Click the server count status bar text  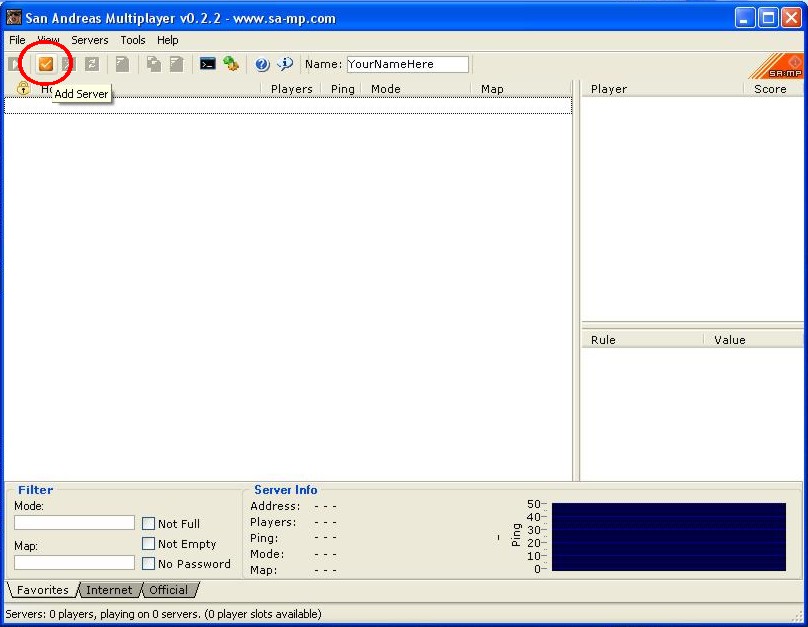click(163, 614)
